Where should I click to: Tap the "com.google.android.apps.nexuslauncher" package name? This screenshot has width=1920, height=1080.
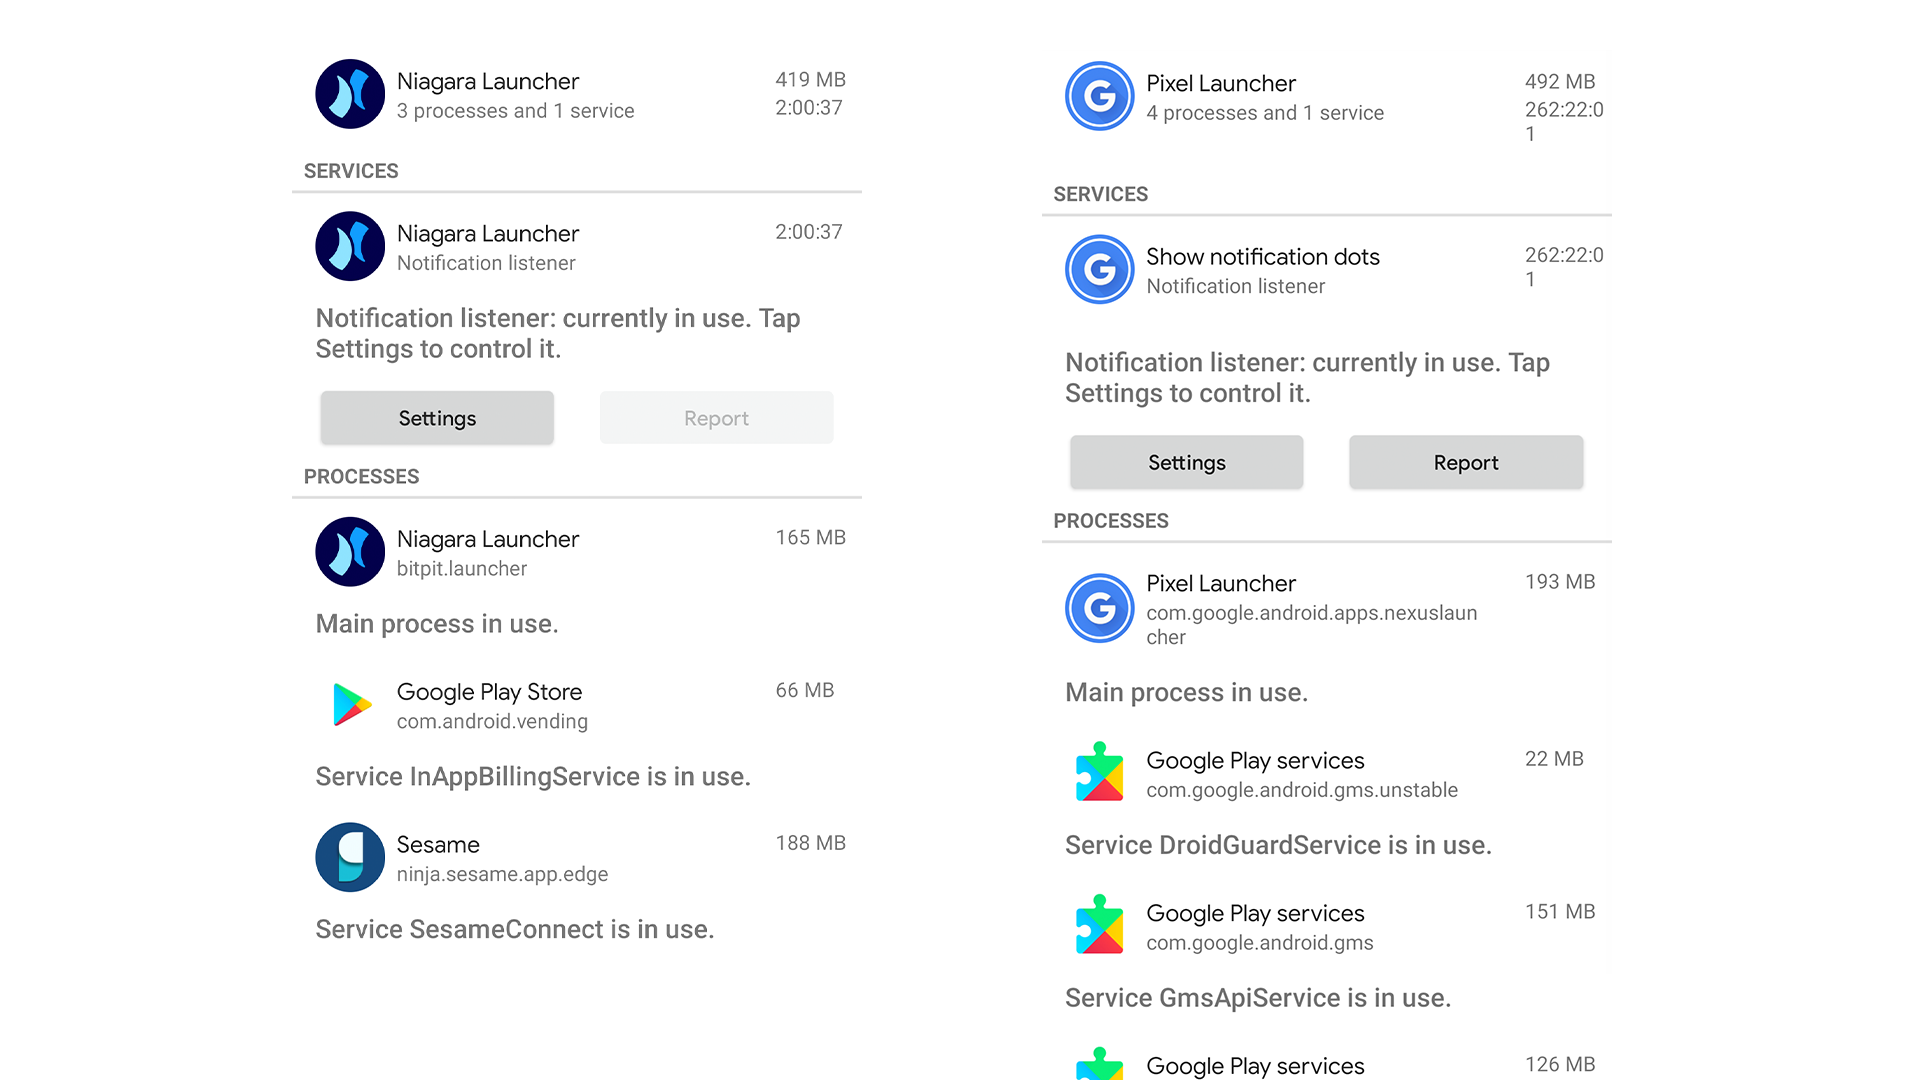[x=1312, y=625]
